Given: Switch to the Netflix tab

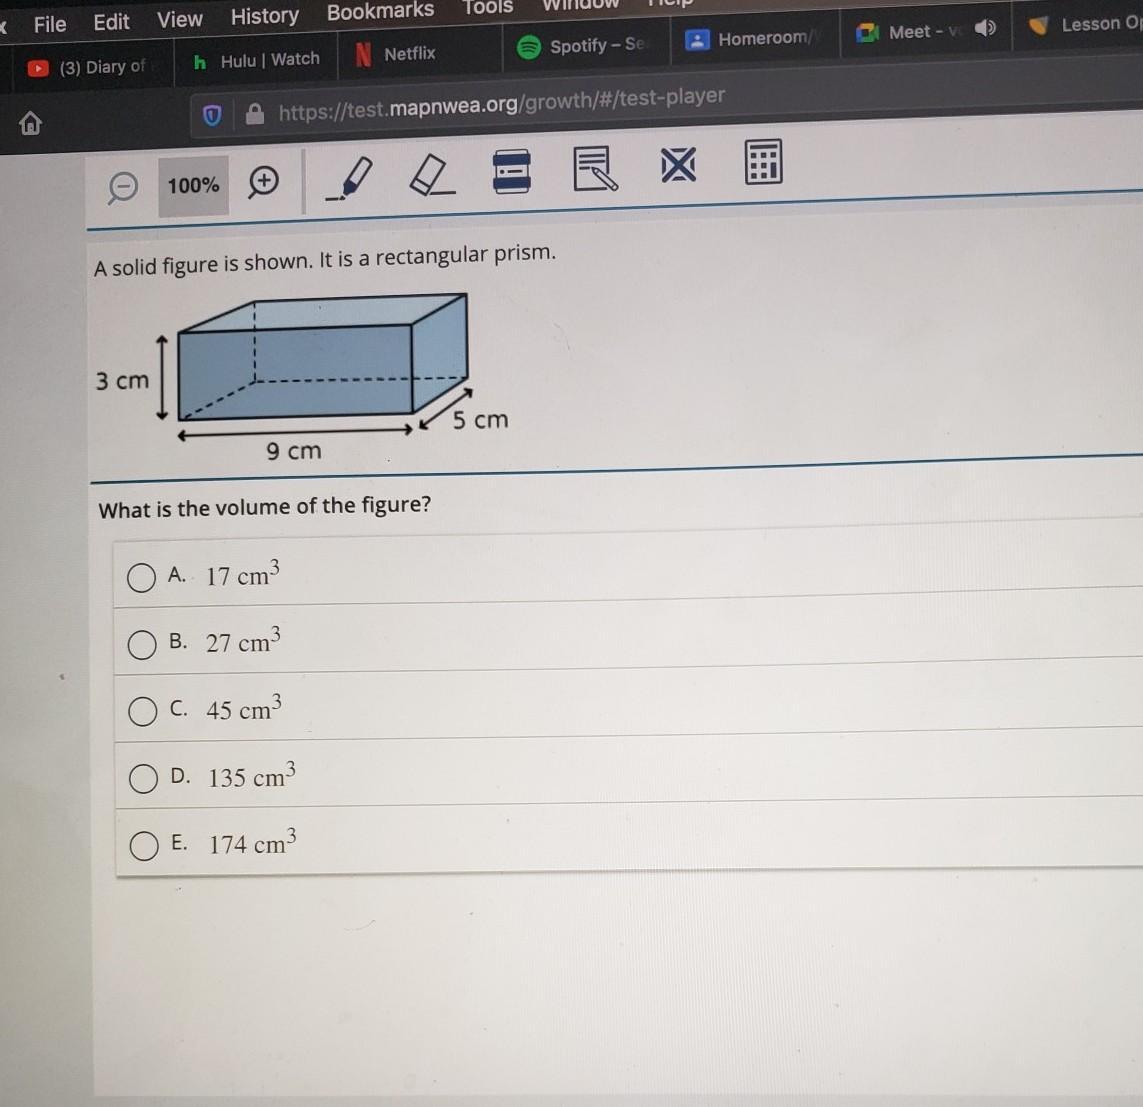Looking at the screenshot, I should (421, 54).
